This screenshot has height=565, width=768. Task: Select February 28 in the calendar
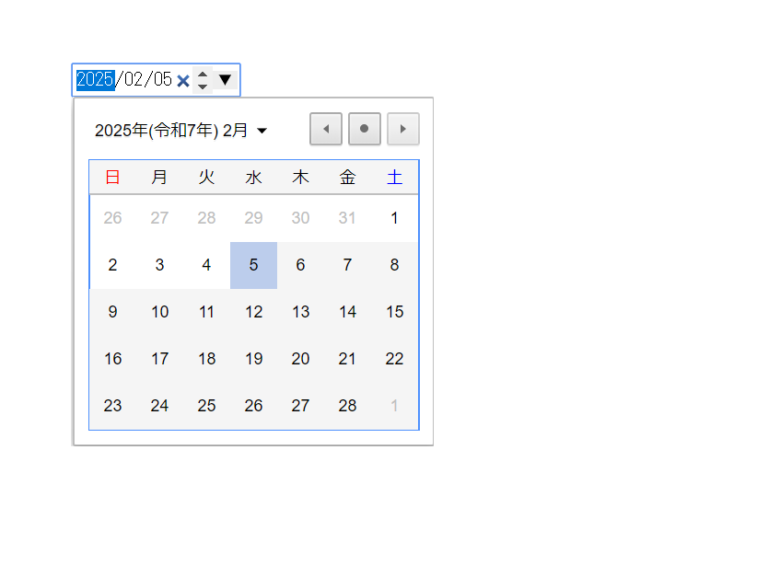coord(348,406)
